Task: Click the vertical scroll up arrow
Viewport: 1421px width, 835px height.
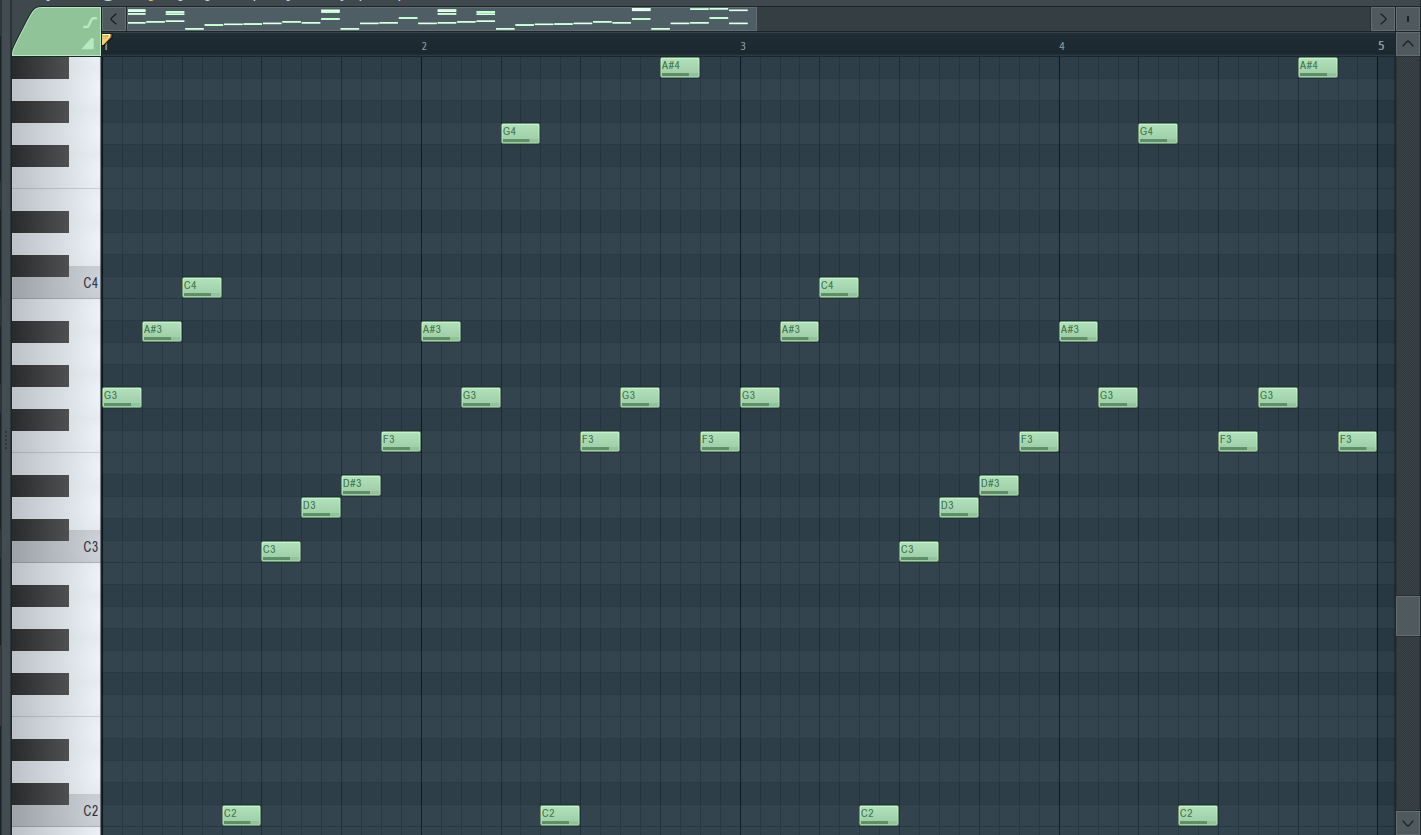Action: point(1408,44)
